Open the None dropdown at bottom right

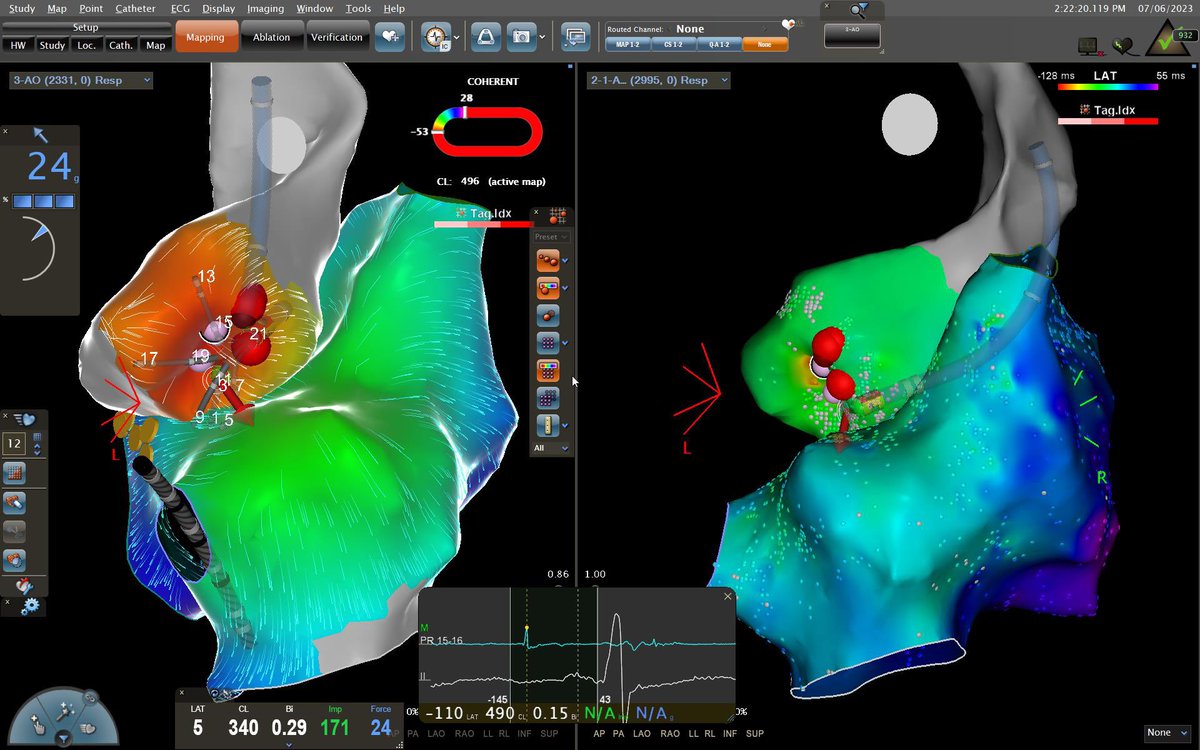(1167, 733)
